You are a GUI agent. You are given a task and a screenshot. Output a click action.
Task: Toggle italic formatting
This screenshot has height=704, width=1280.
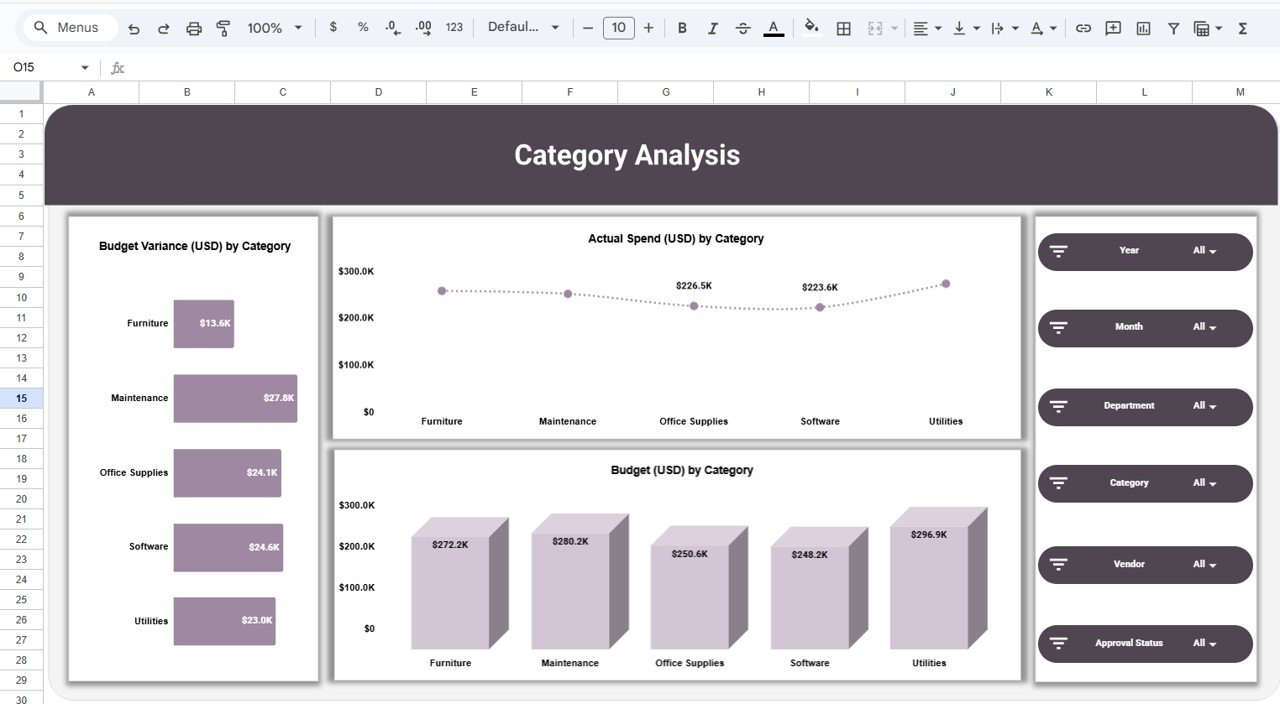pyautogui.click(x=712, y=27)
